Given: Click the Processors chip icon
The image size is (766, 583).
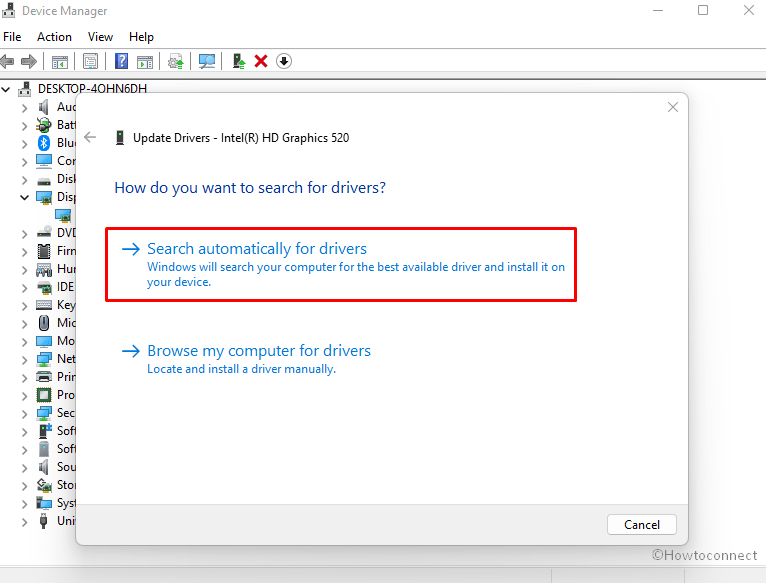Looking at the screenshot, I should 44,395.
